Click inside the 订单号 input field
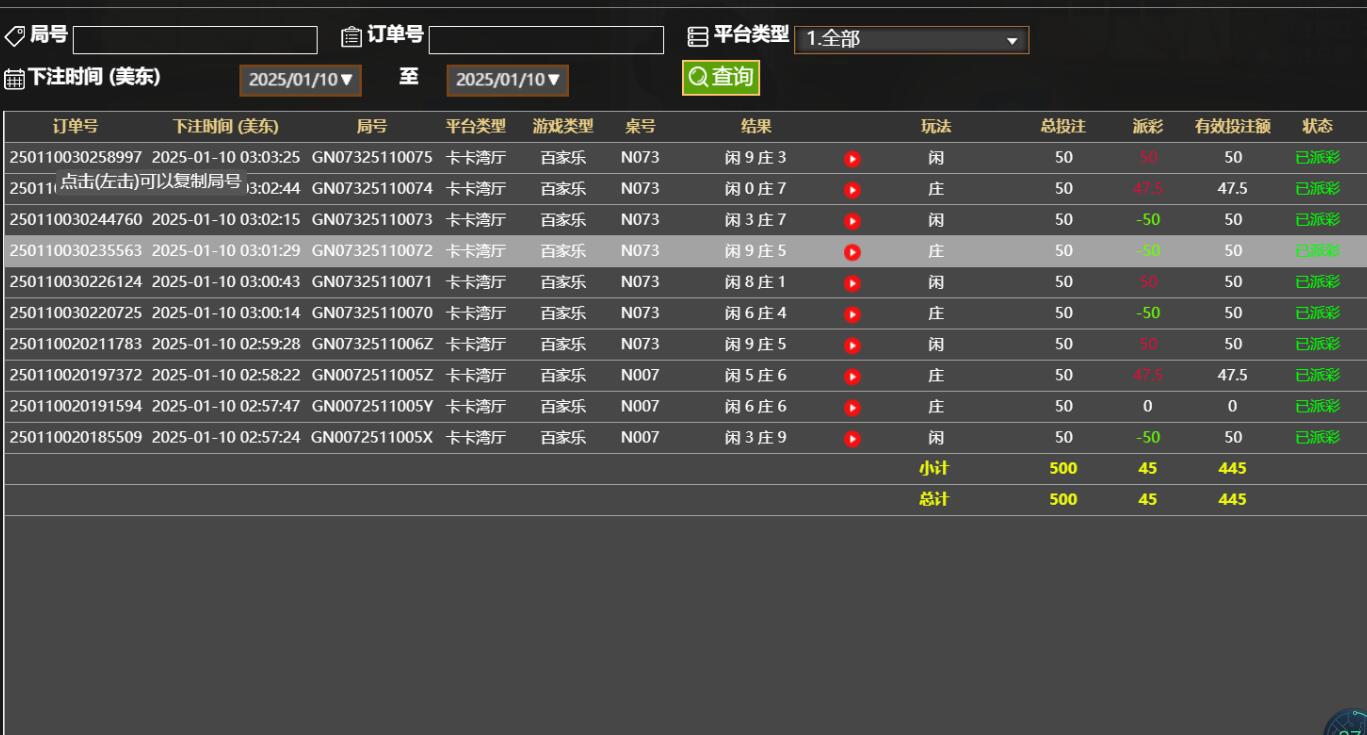This screenshot has height=735, width=1367. [x=546, y=40]
